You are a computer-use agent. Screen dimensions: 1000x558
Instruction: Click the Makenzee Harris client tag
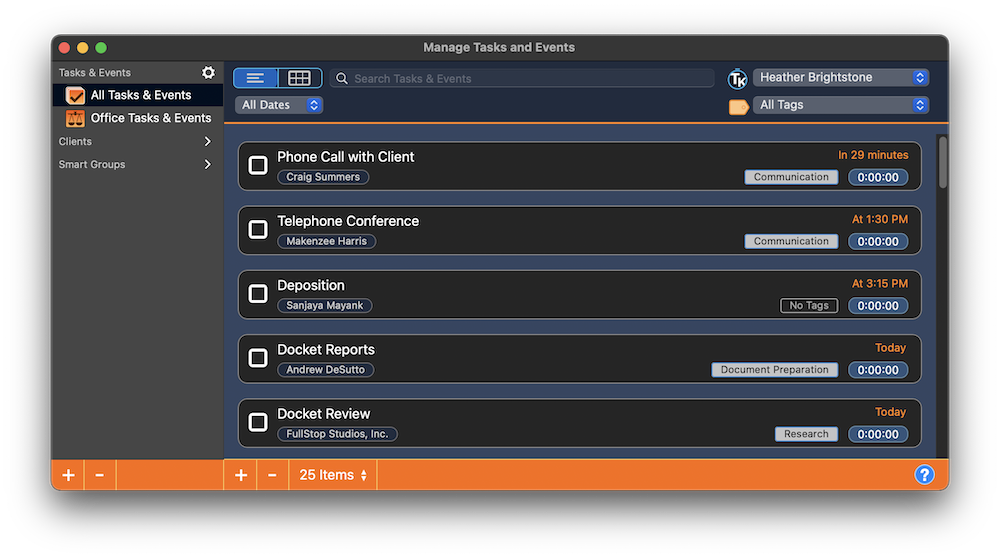click(327, 241)
